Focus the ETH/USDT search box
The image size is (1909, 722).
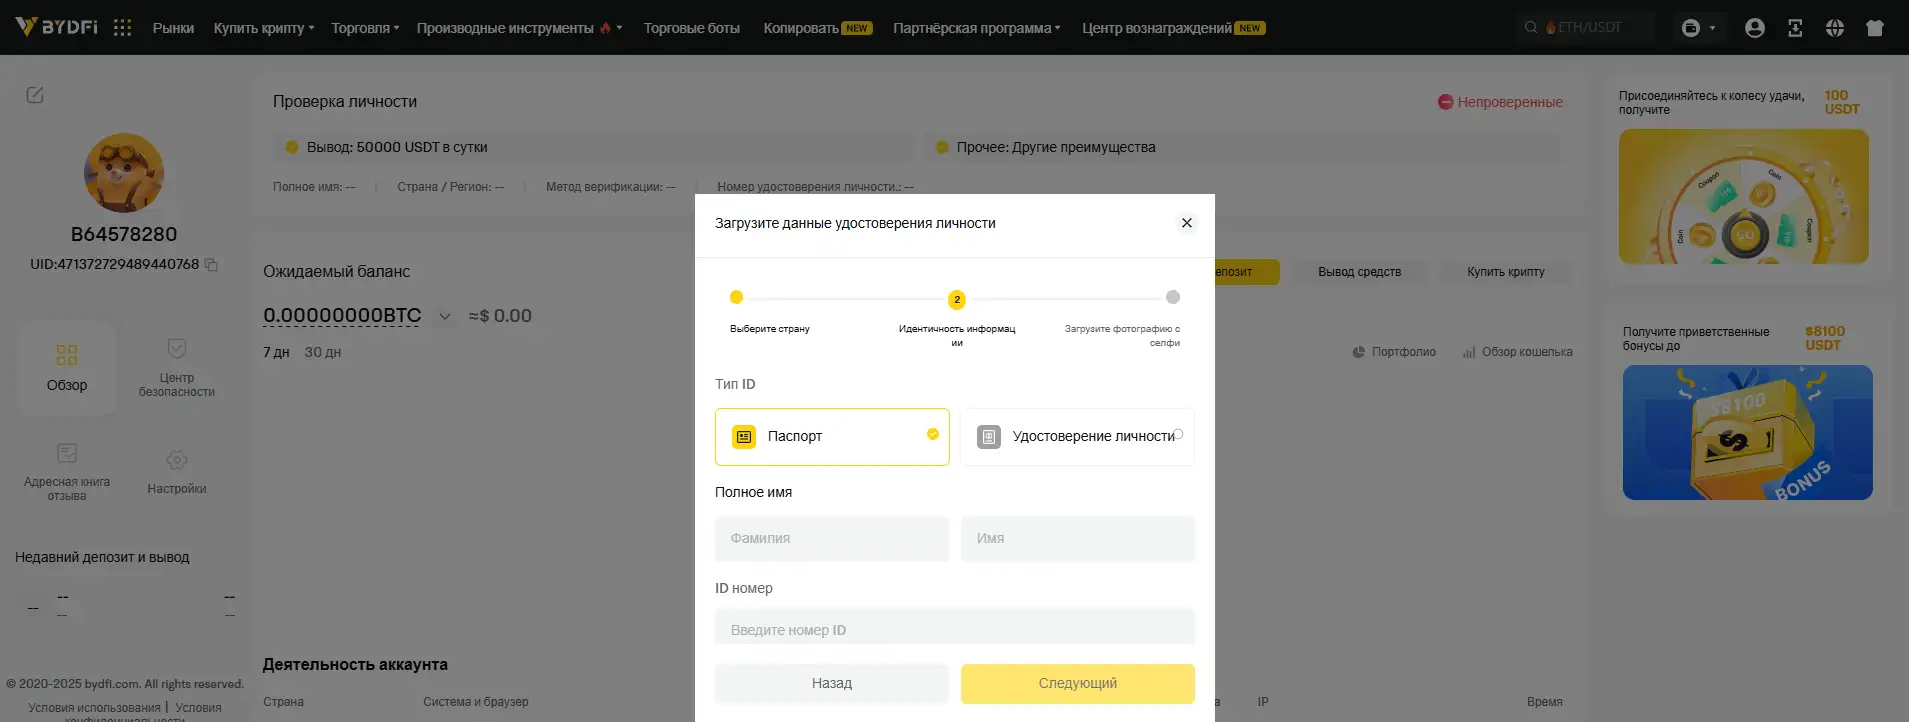[x=1586, y=27]
